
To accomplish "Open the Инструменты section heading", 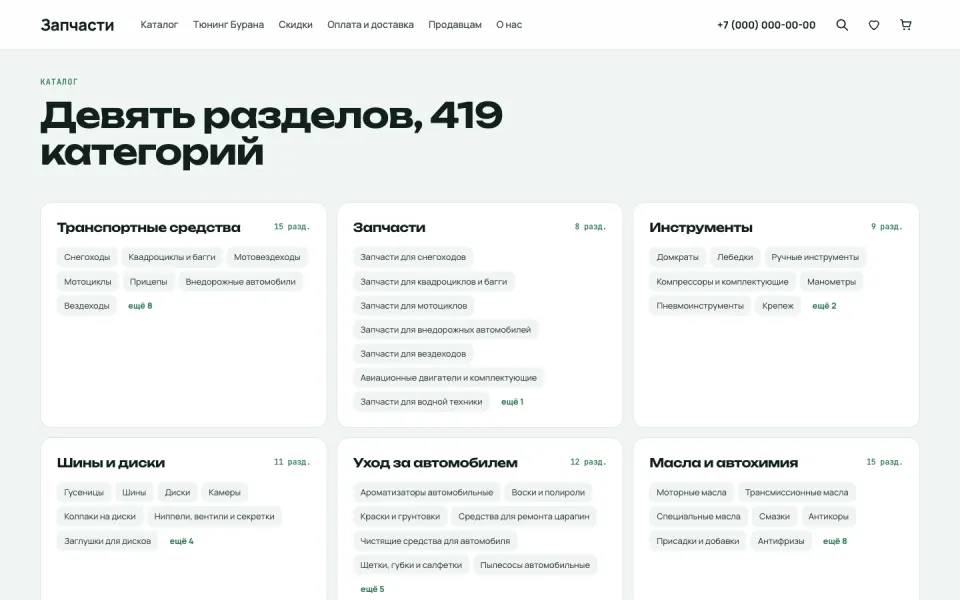I will tap(700, 227).
